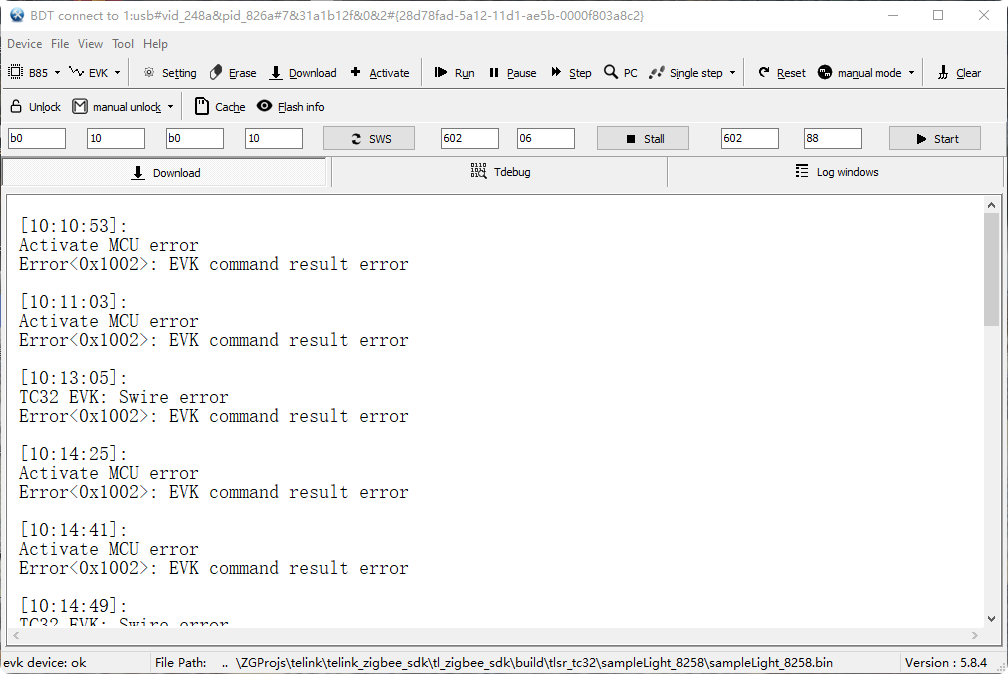1008x674 pixels.
Task: Open the View menu
Action: [x=90, y=44]
